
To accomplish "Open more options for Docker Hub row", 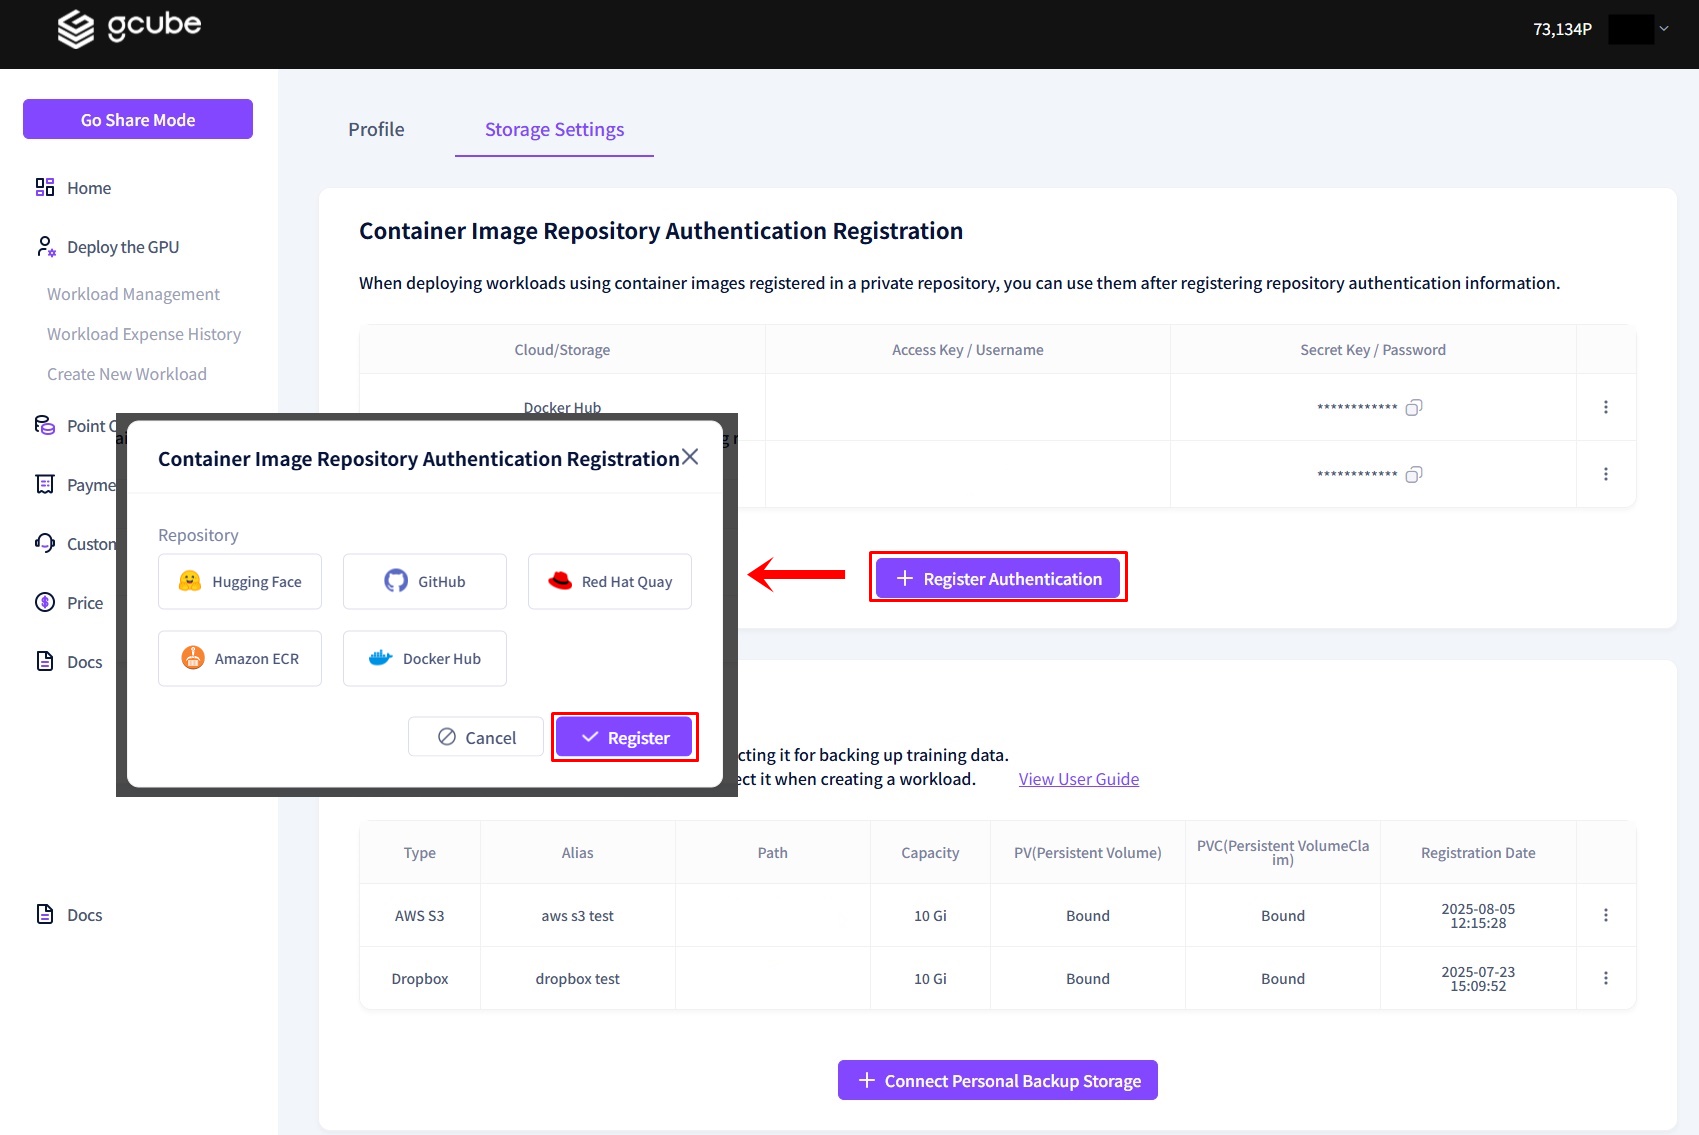I will point(1606,407).
